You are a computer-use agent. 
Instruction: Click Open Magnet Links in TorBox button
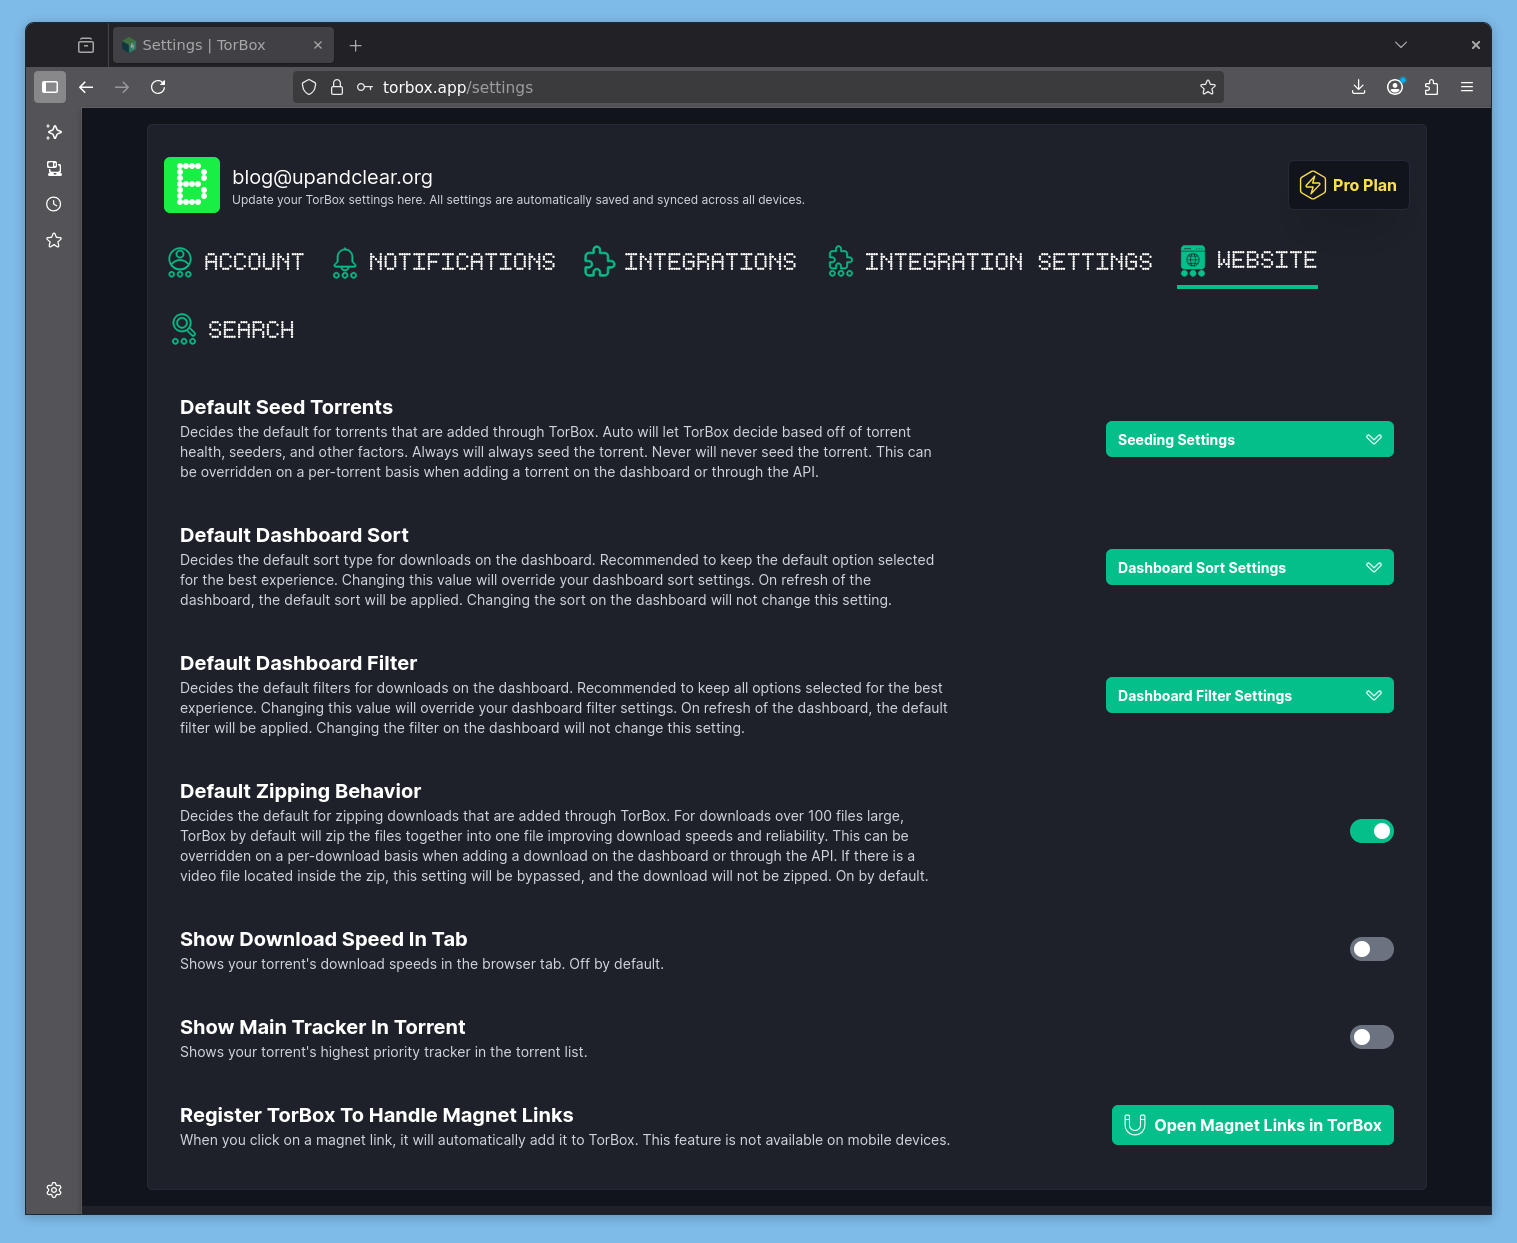pos(1253,1125)
